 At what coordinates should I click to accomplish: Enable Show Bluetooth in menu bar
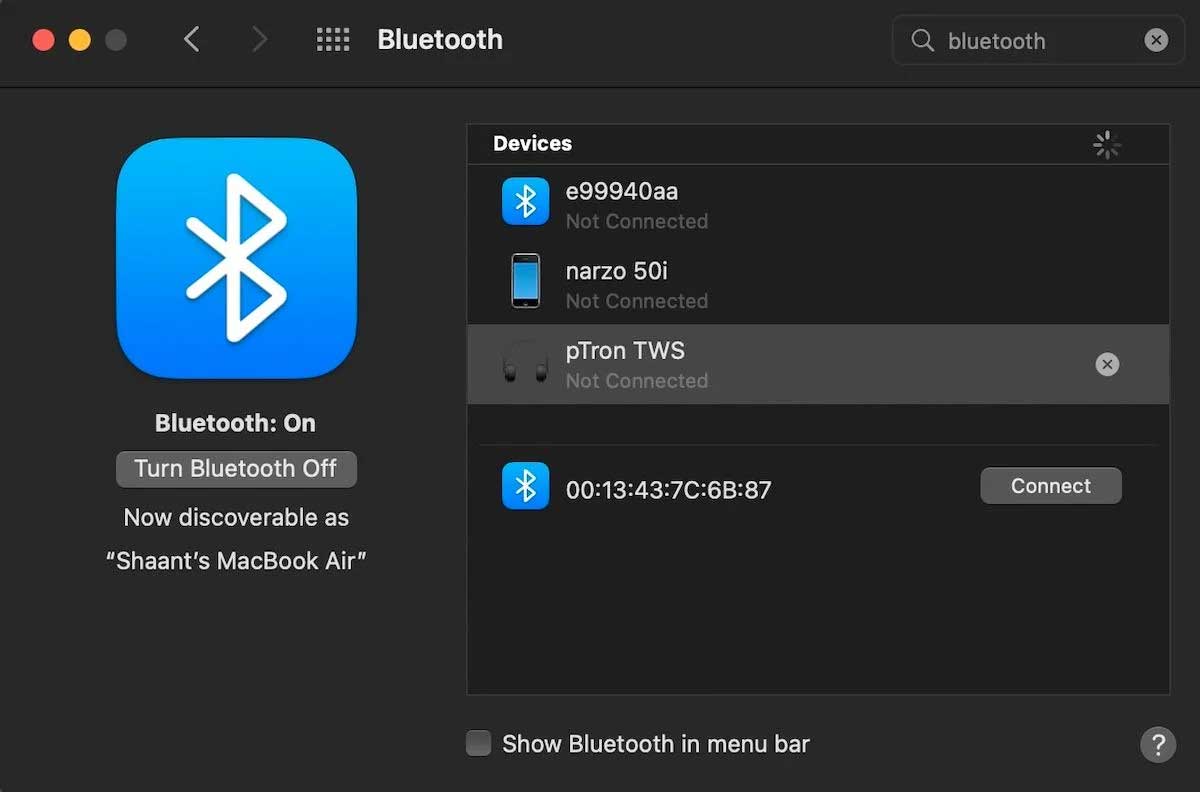[479, 743]
